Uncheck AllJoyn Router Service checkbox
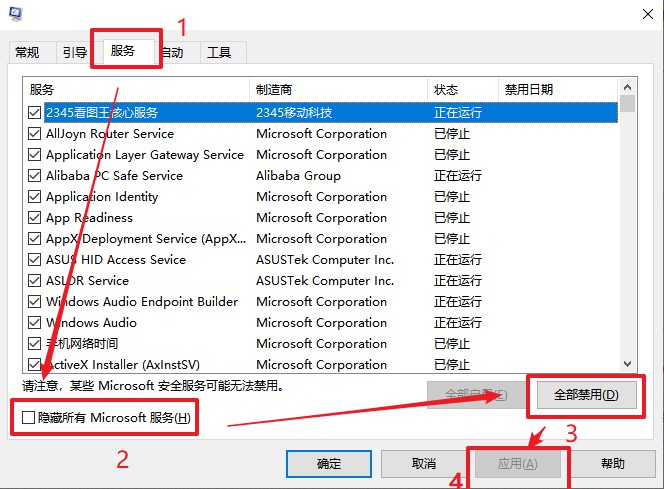Viewport: 664px width, 489px height. (x=34, y=133)
